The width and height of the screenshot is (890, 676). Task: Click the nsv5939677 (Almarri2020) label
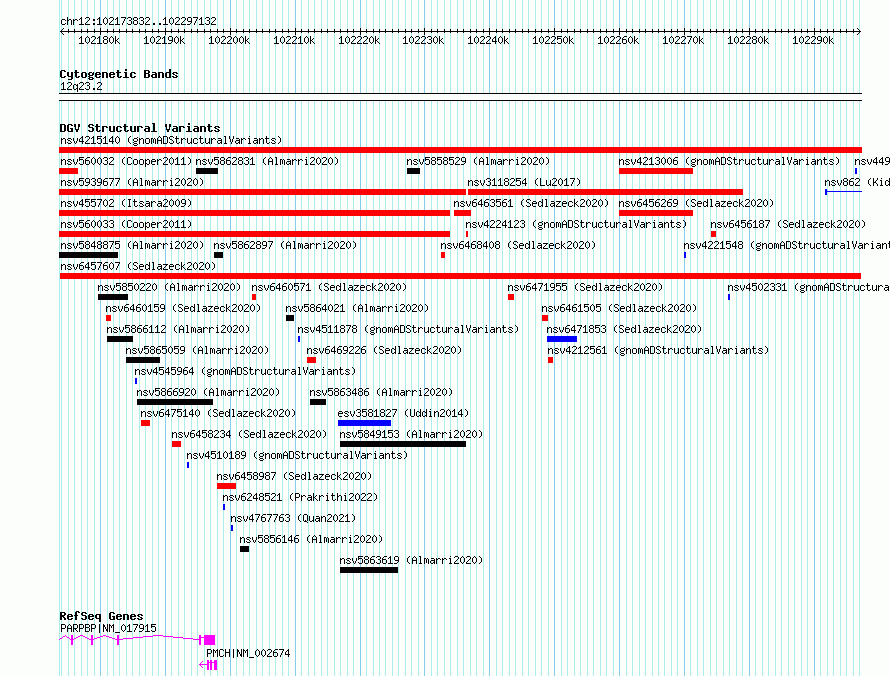pyautogui.click(x=132, y=182)
